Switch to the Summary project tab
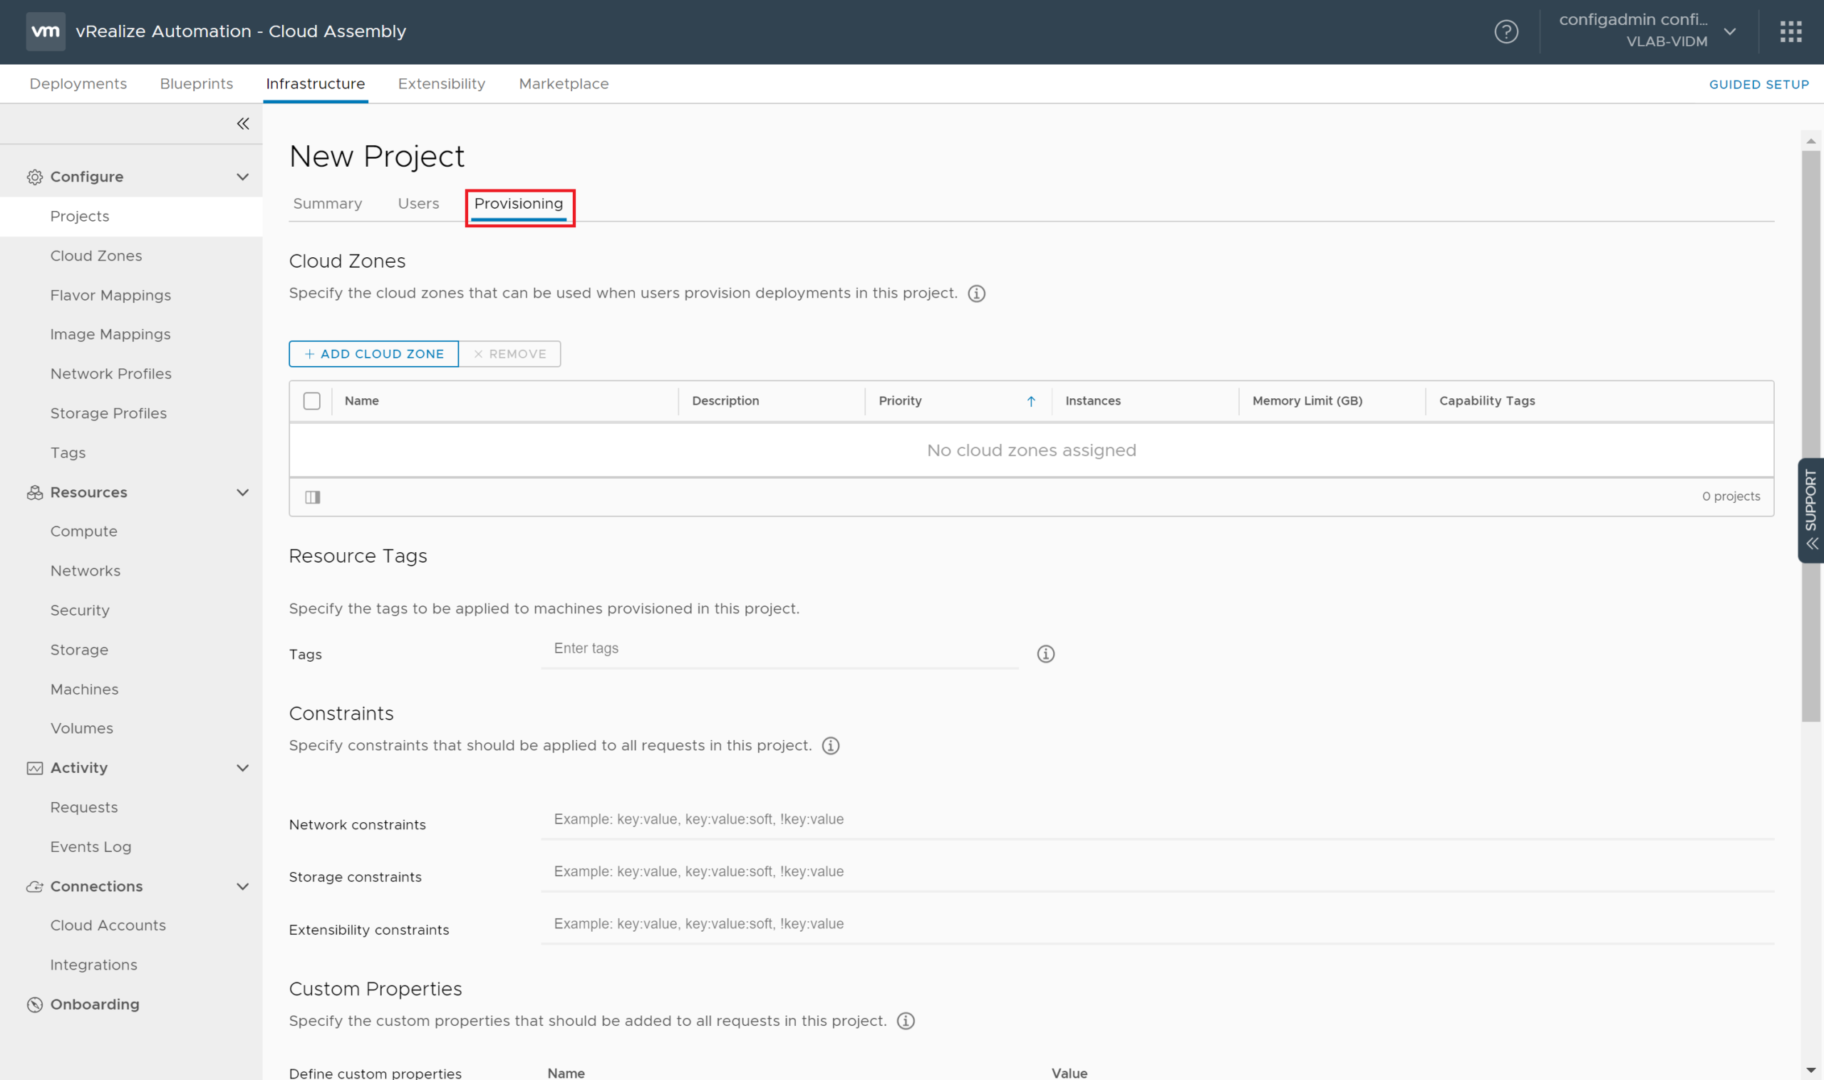1824x1080 pixels. (x=327, y=204)
